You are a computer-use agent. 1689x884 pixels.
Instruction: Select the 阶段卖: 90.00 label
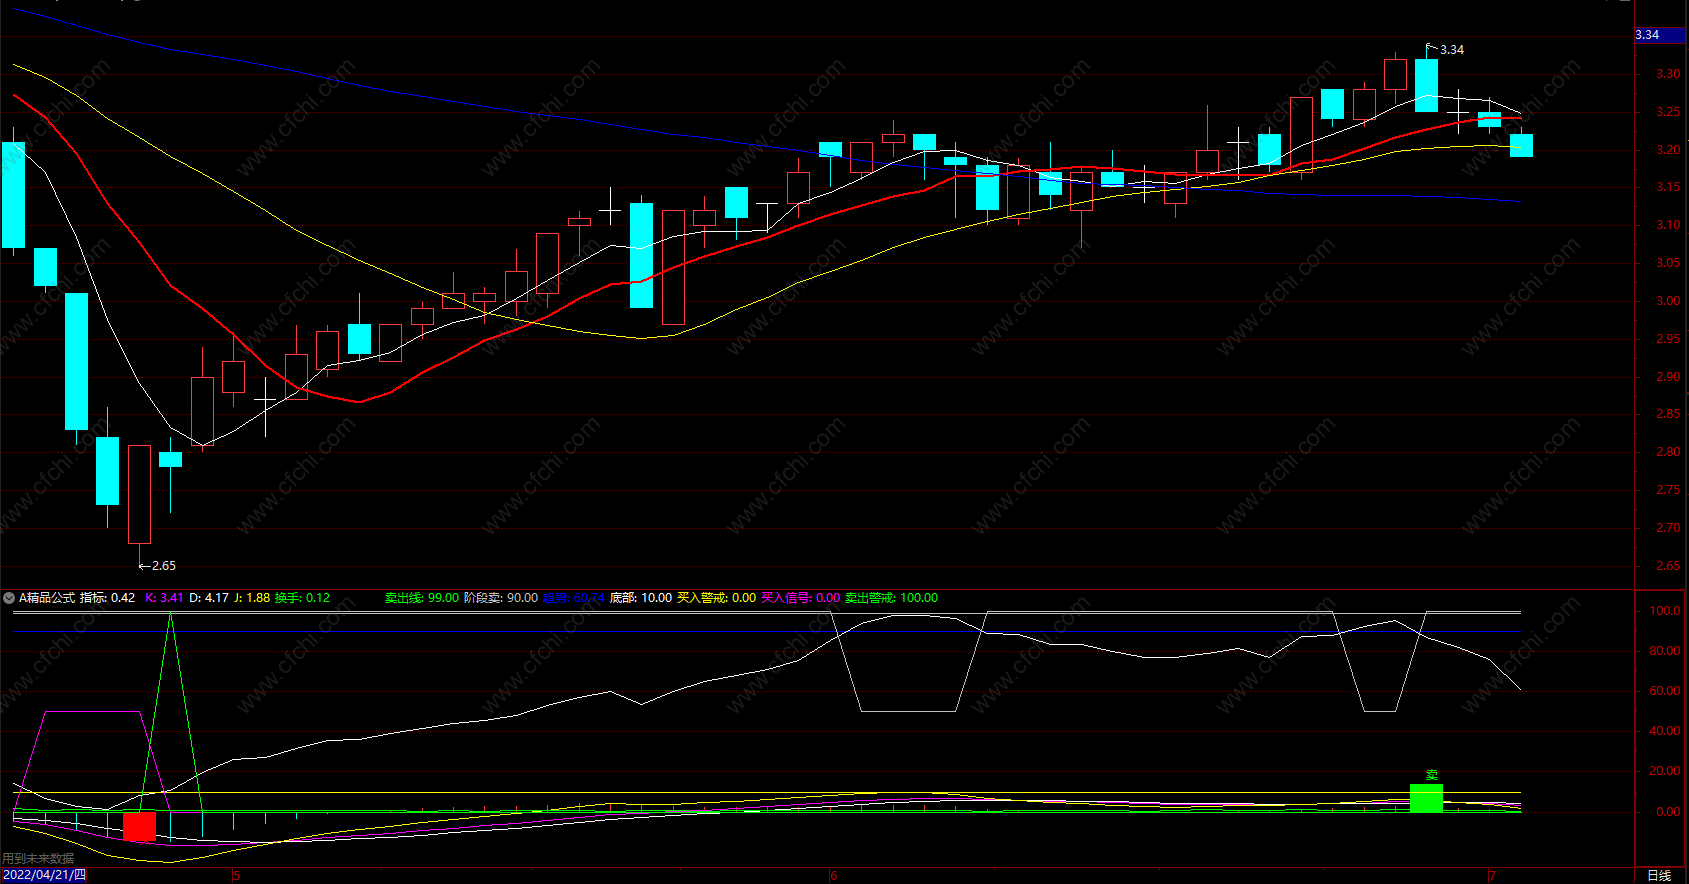[501, 598]
